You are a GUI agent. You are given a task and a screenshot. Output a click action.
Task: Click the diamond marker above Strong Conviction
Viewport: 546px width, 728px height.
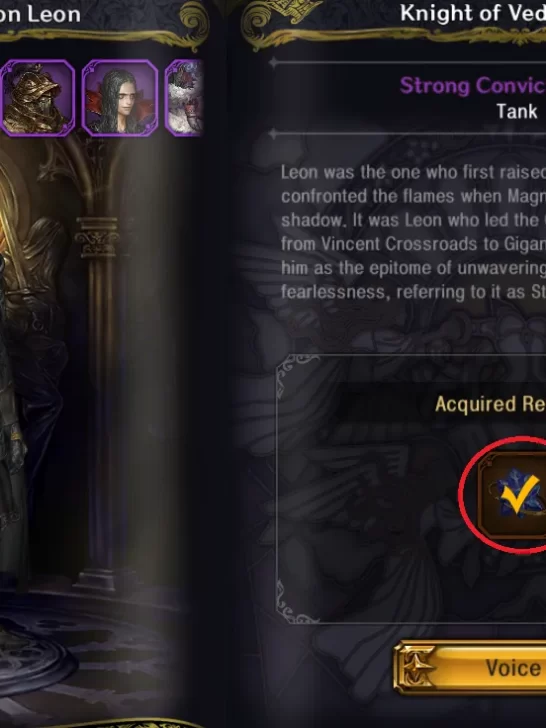(x=273, y=62)
